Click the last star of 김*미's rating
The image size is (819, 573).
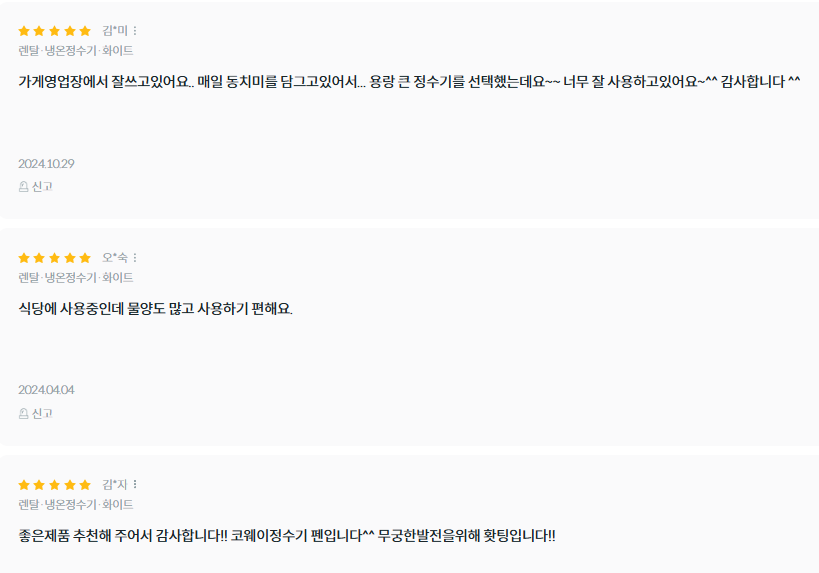click(85, 31)
